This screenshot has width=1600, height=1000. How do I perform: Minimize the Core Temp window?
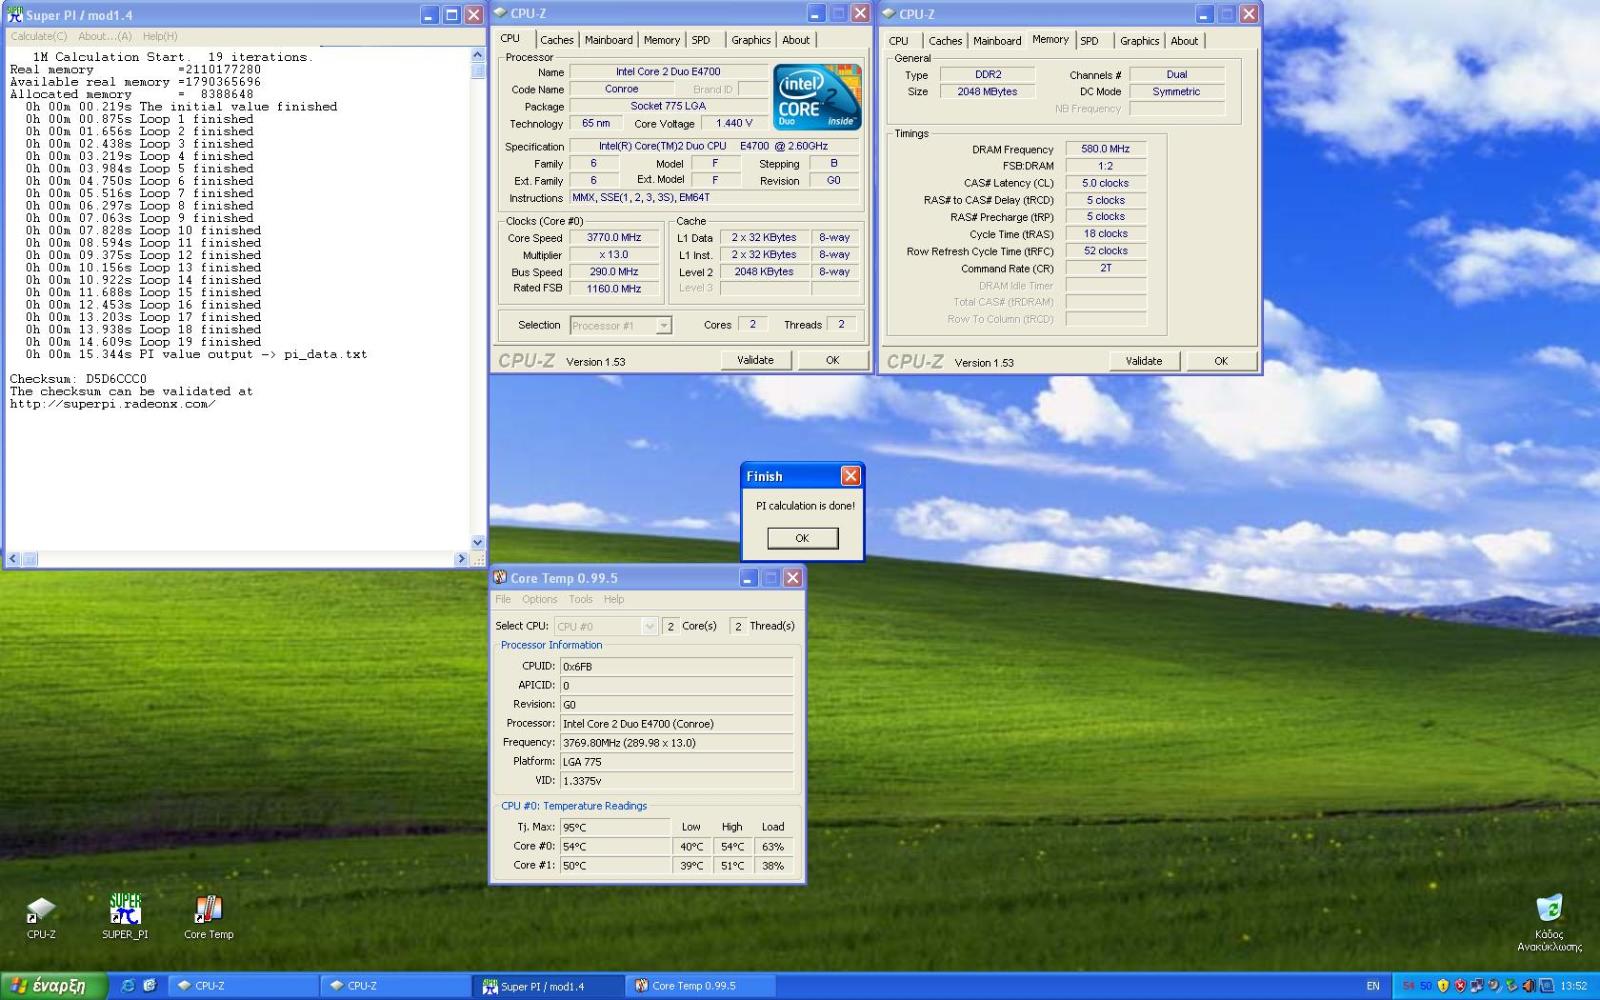[x=749, y=578]
